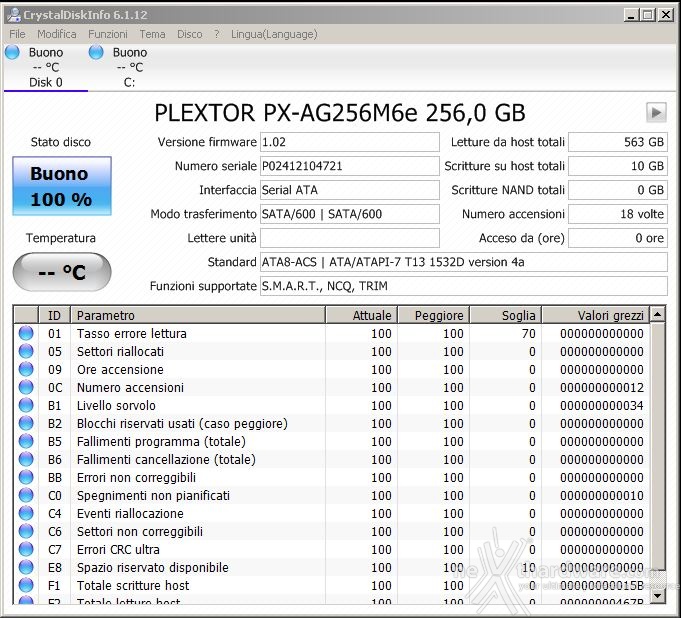Click the blue health orb above C:
681x618 pixels.
[96, 52]
